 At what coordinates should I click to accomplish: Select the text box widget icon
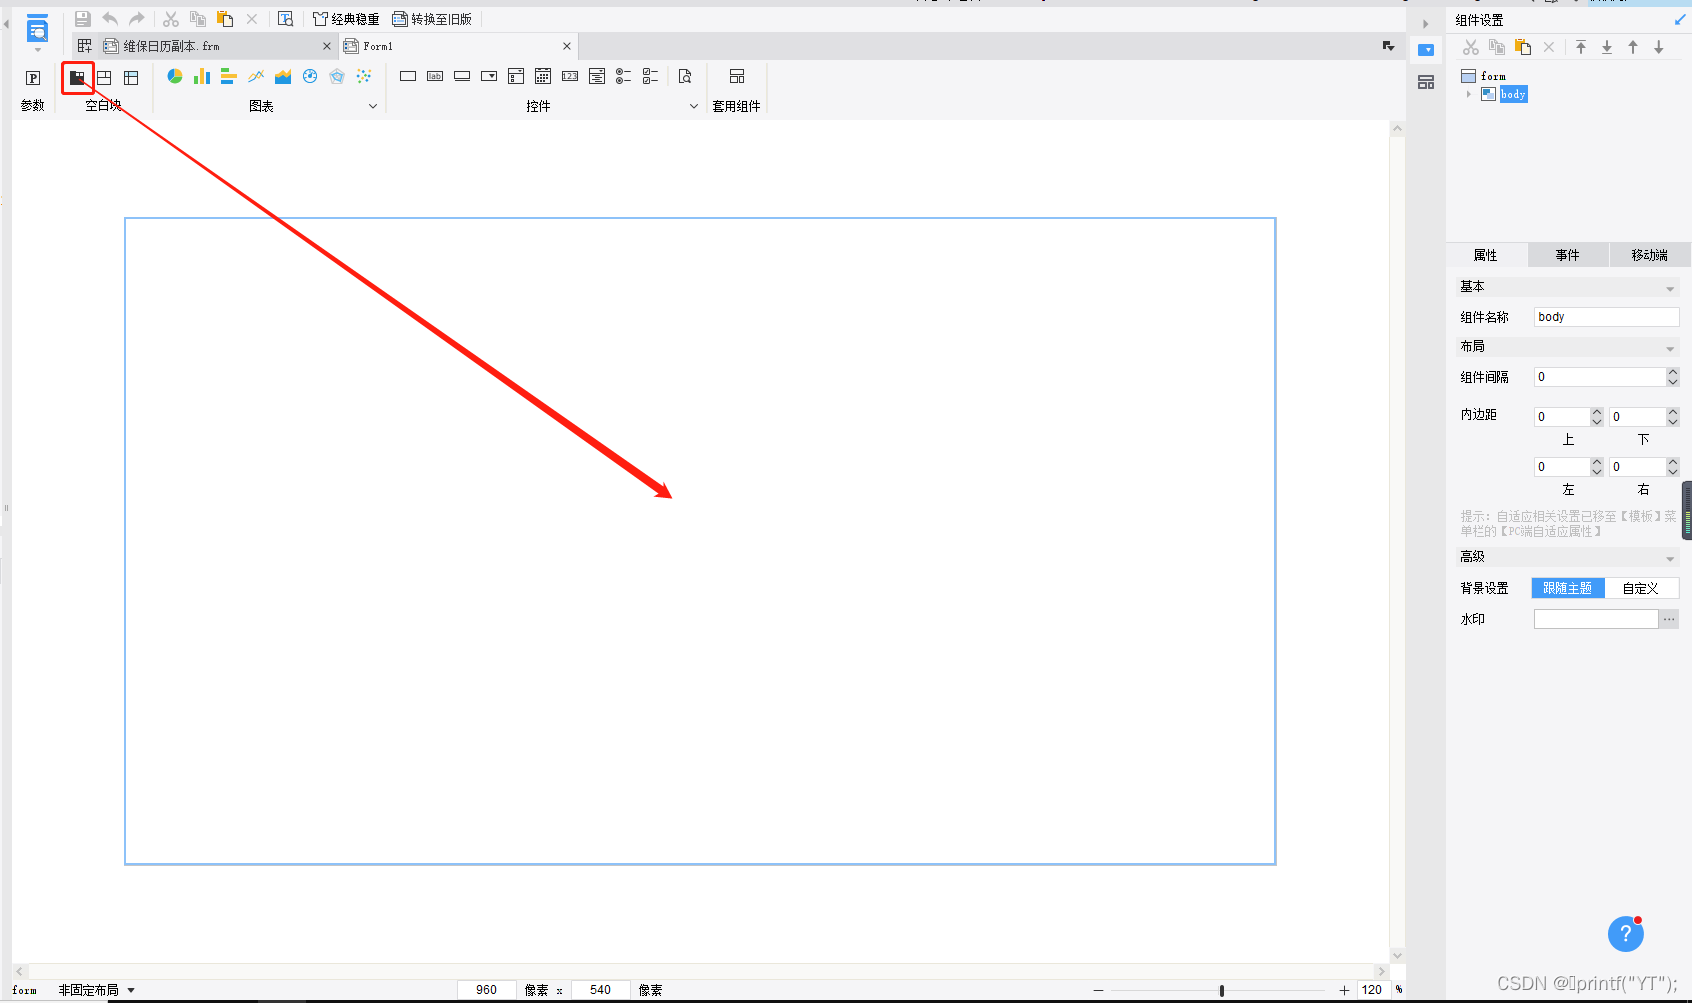pos(408,76)
